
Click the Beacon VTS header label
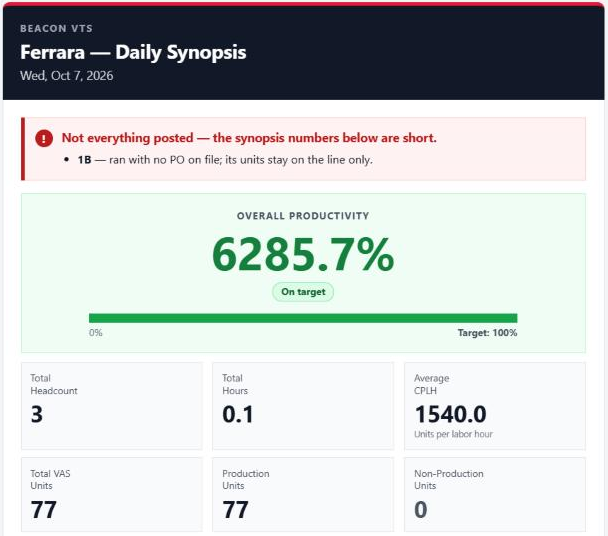pos(57,29)
